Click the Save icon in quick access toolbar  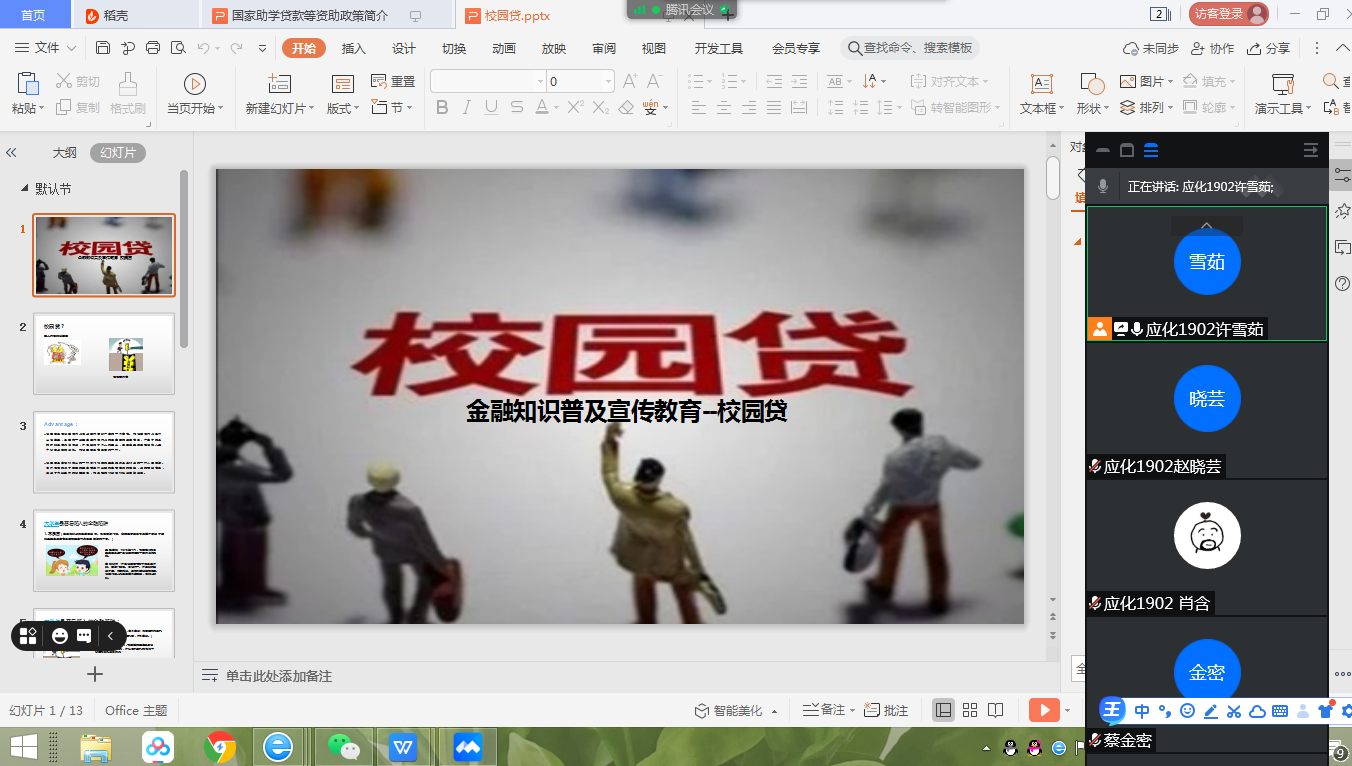pyautogui.click(x=103, y=48)
